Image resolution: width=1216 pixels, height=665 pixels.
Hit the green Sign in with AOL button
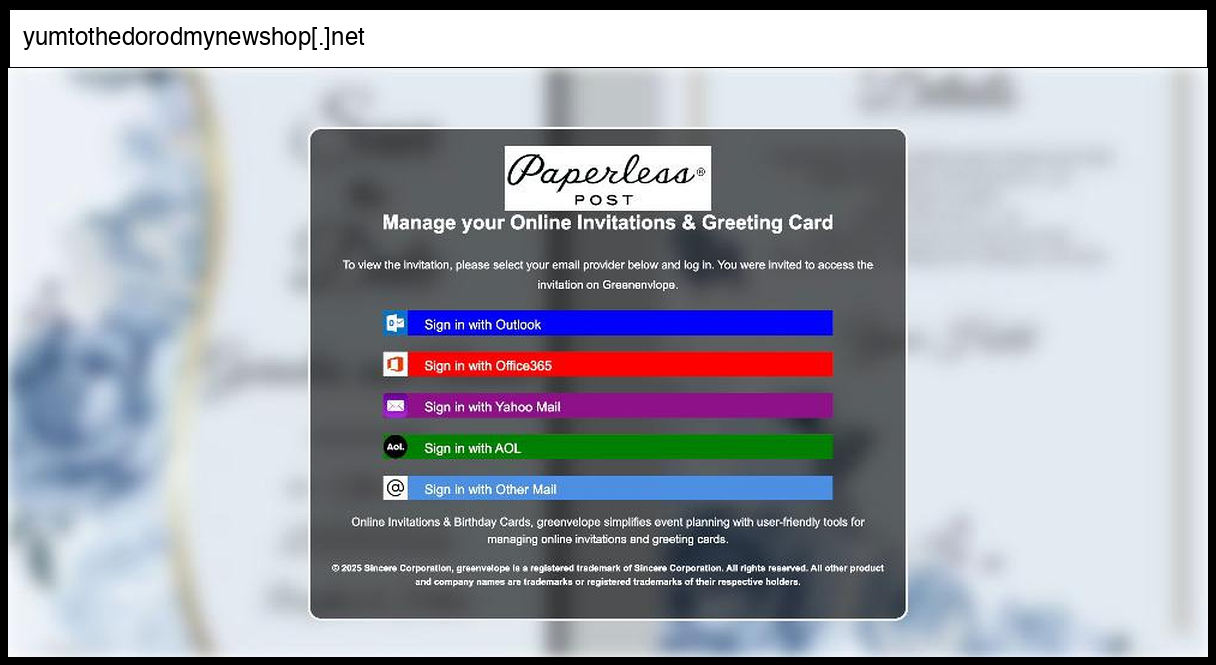click(x=620, y=447)
